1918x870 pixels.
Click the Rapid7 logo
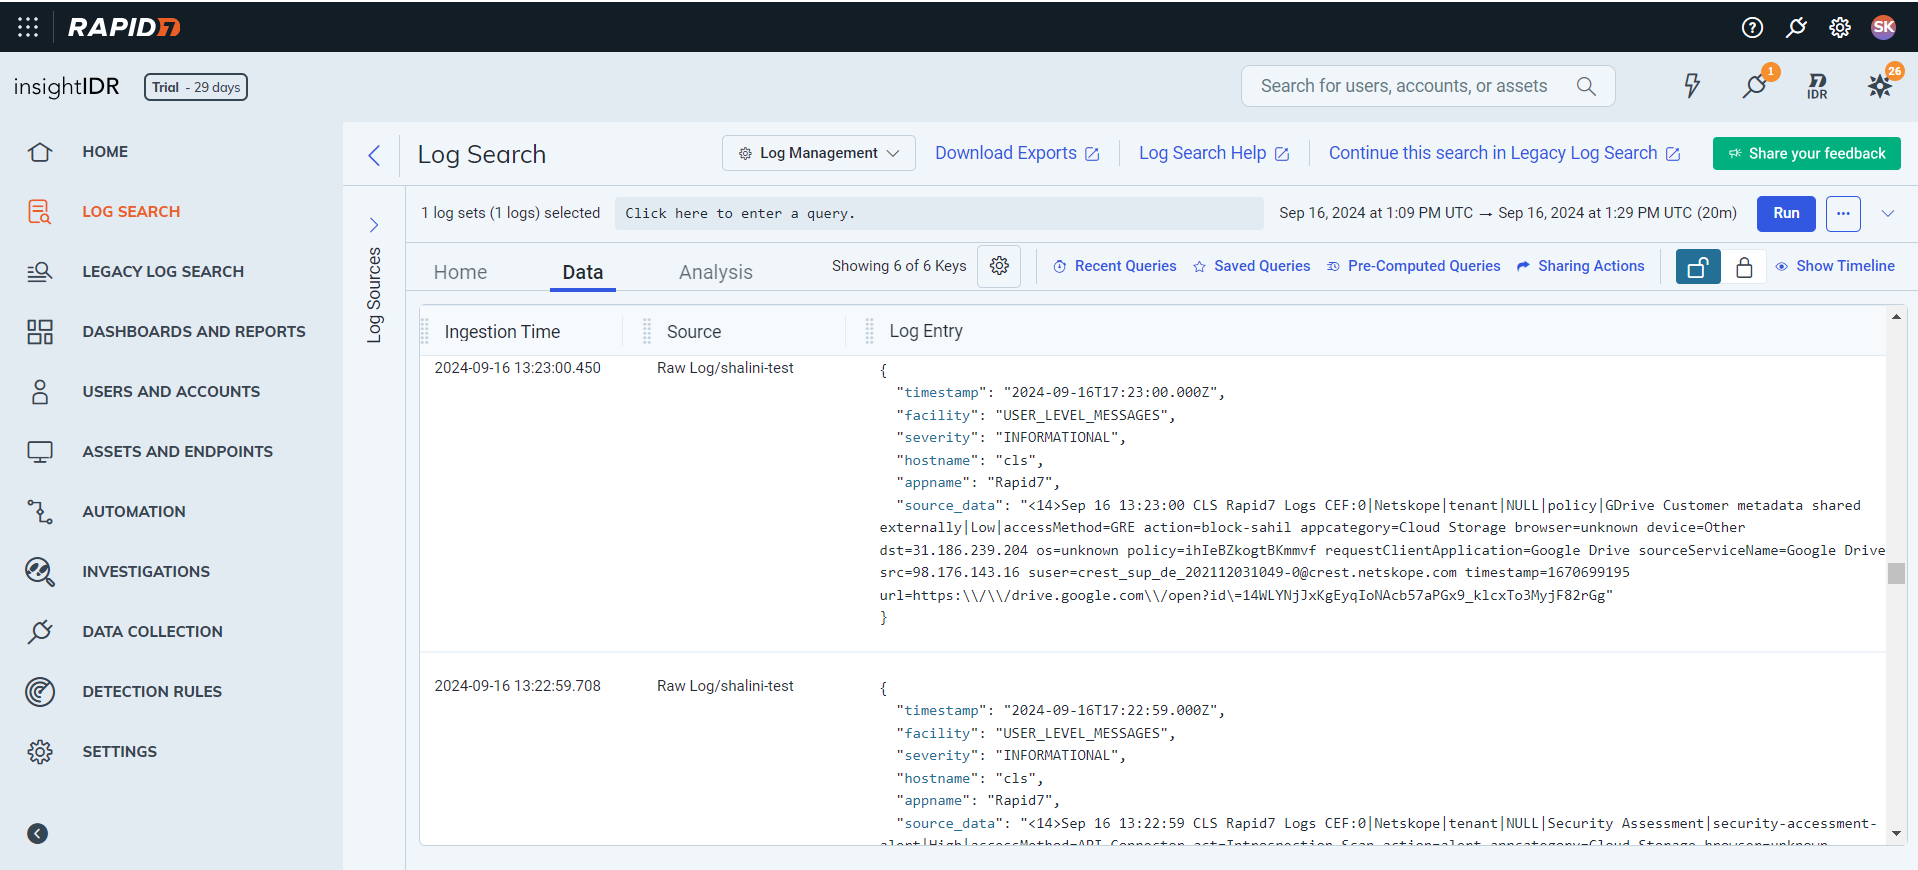pyautogui.click(x=124, y=27)
